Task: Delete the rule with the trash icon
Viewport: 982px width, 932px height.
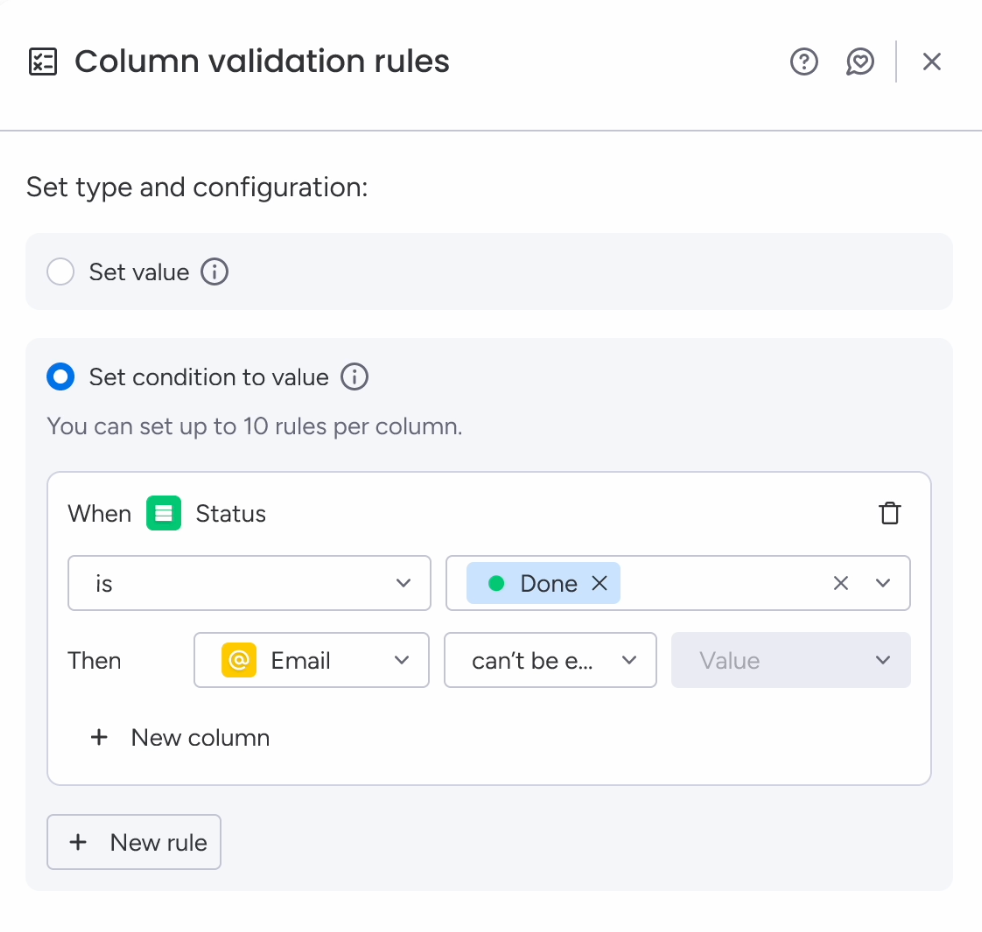Action: (889, 514)
